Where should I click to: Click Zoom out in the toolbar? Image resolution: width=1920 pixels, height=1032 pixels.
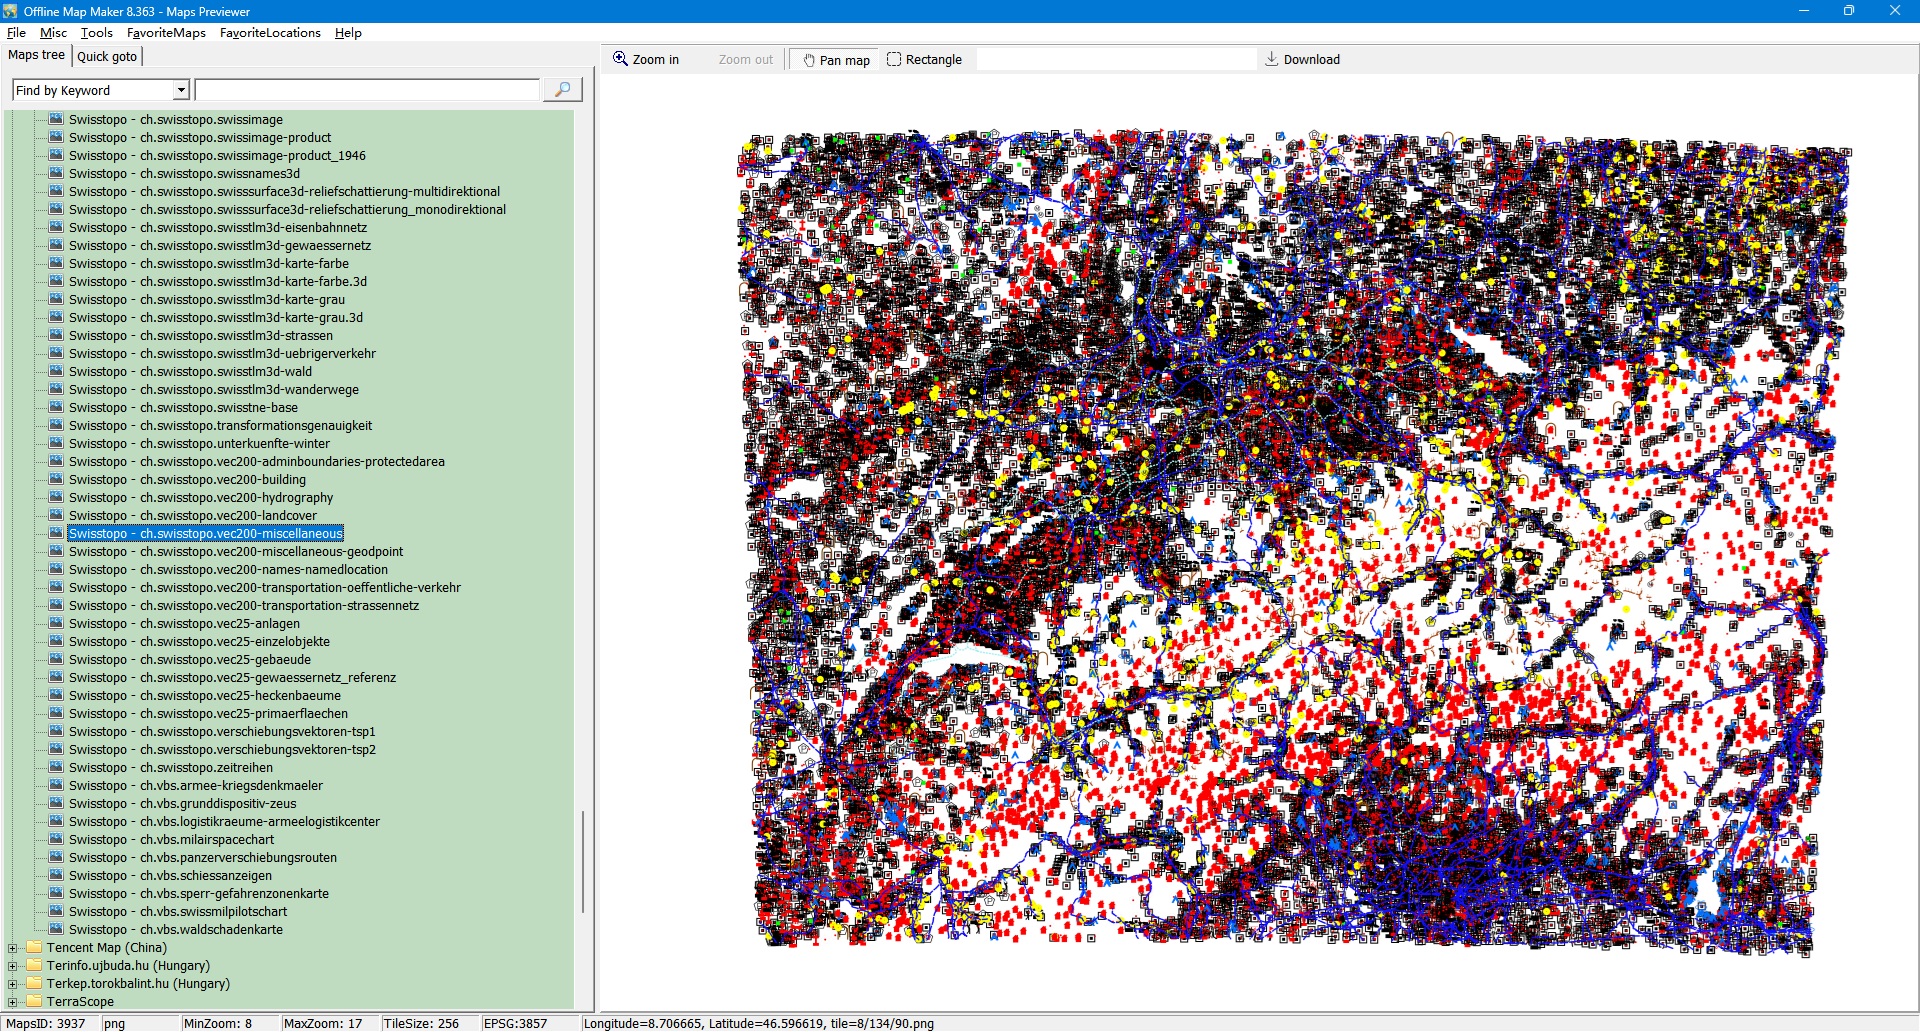745,60
